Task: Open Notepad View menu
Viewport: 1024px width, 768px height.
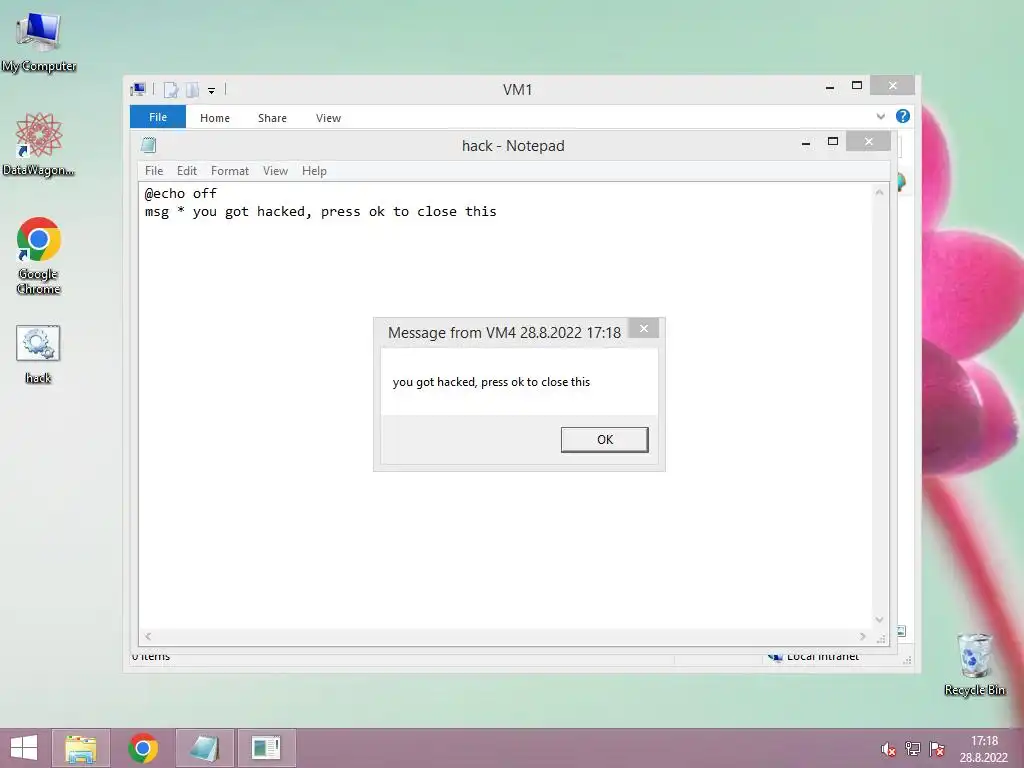Action: pyautogui.click(x=275, y=170)
